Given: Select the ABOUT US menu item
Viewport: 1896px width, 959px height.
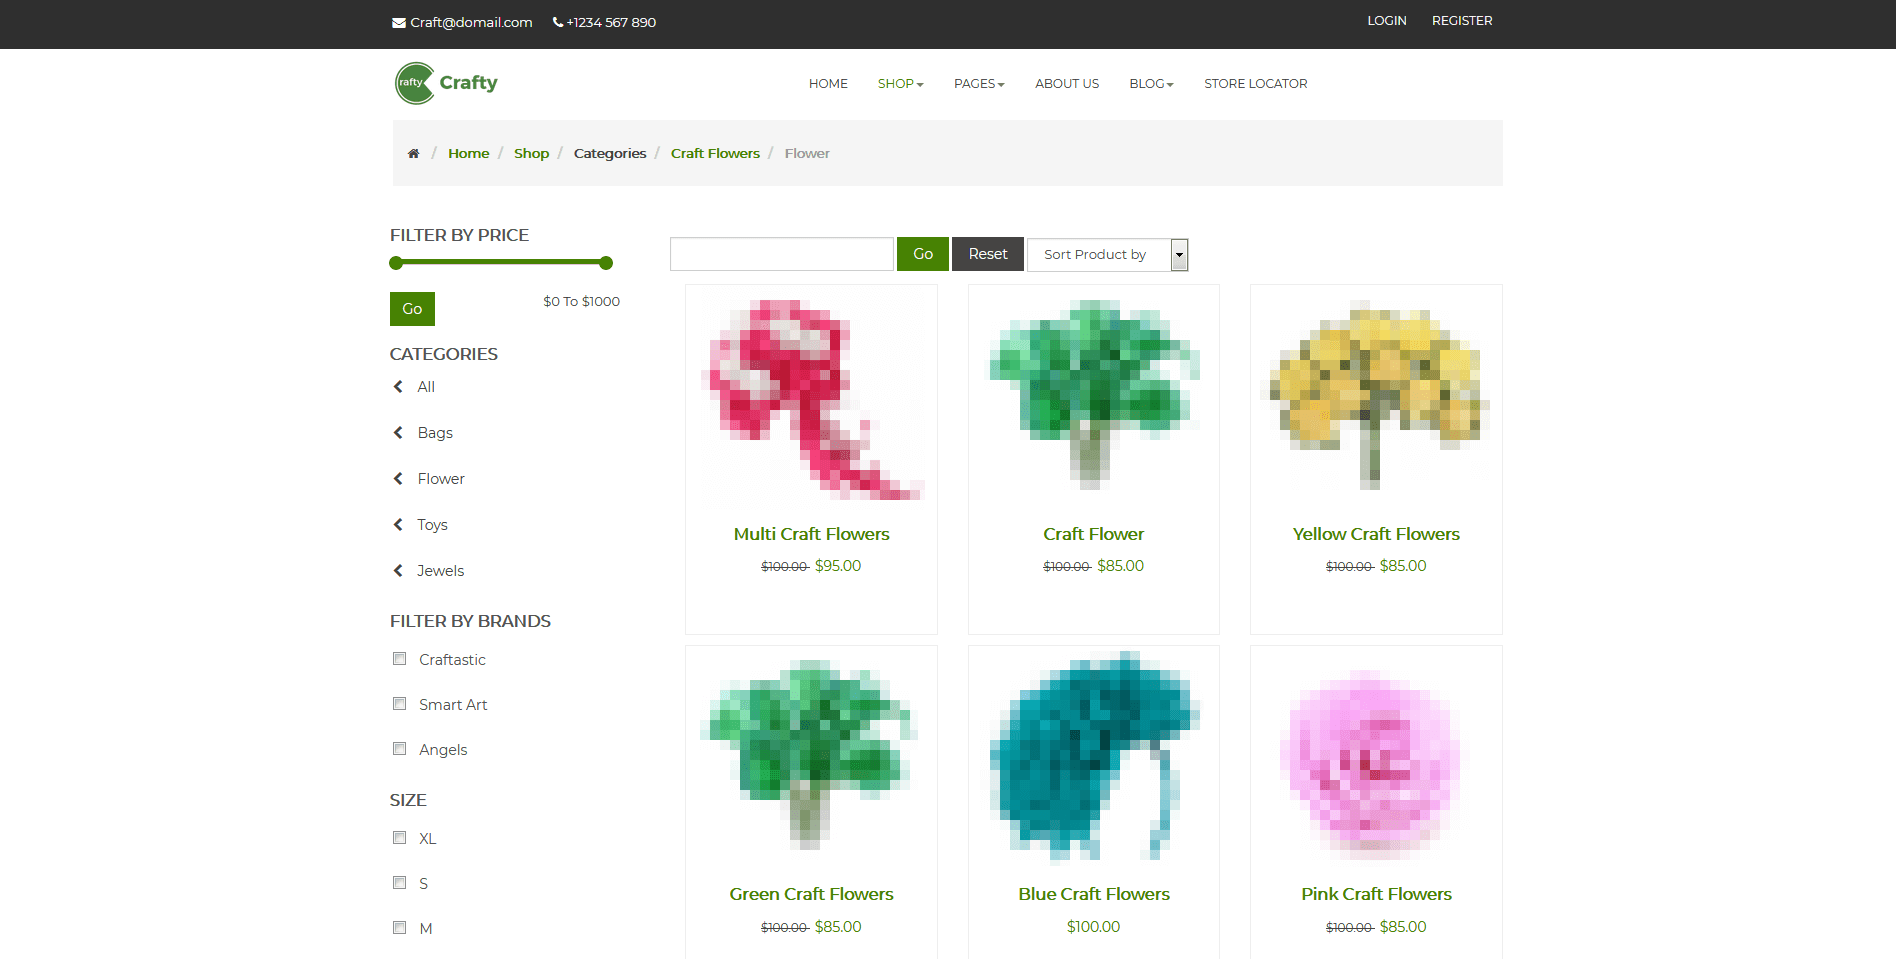Looking at the screenshot, I should tap(1066, 84).
